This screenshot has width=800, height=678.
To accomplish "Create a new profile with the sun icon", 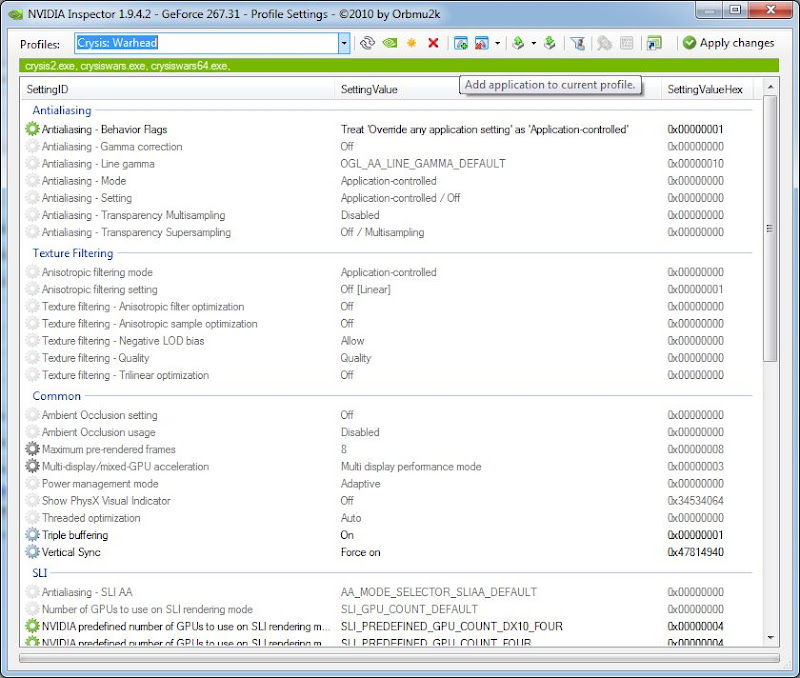I will 411,43.
